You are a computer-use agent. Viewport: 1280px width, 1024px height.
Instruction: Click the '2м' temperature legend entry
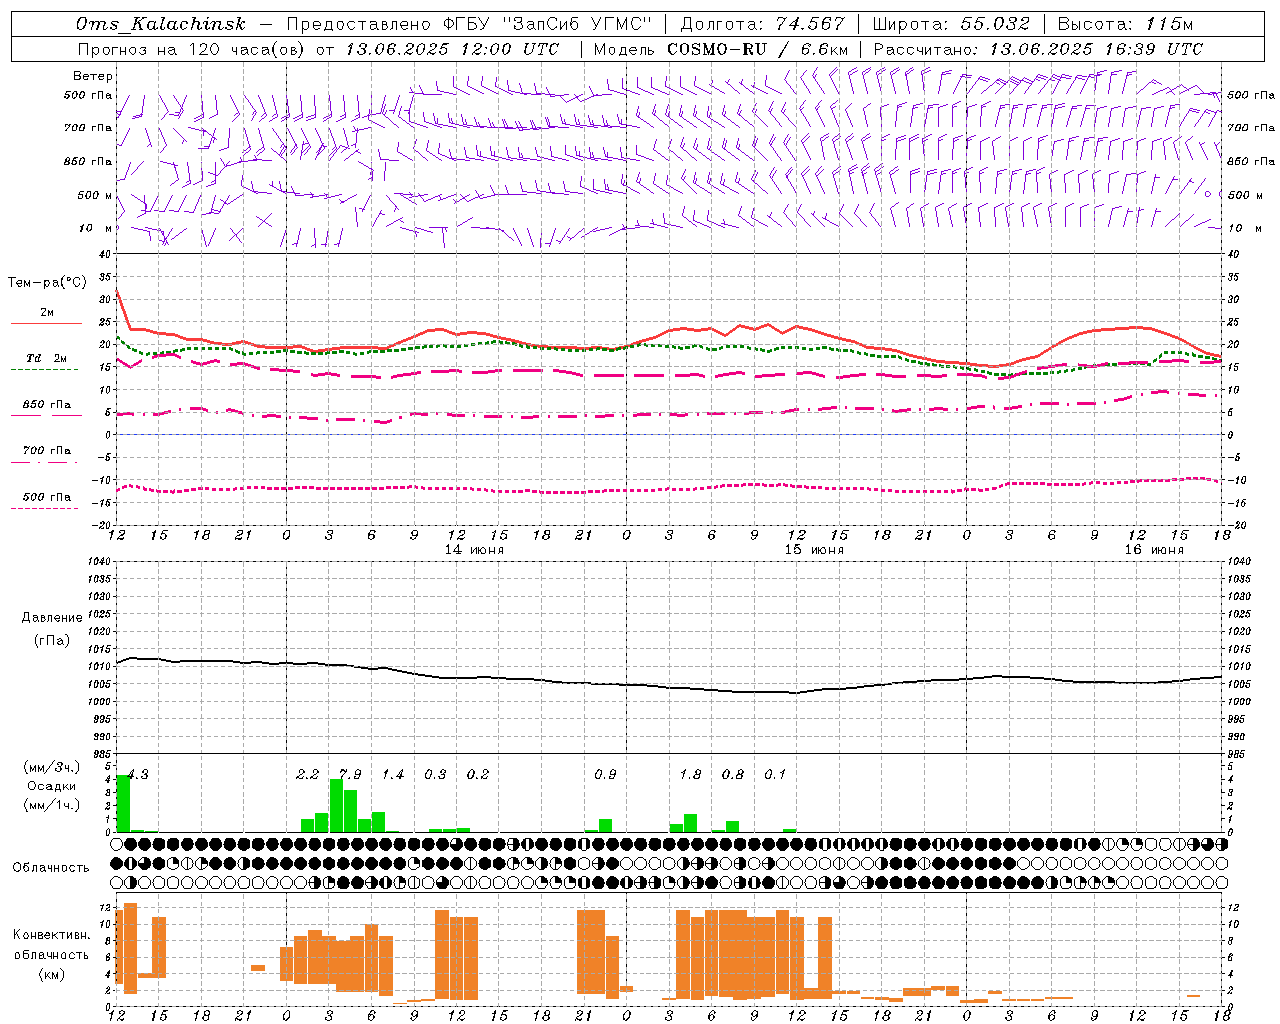[47, 312]
